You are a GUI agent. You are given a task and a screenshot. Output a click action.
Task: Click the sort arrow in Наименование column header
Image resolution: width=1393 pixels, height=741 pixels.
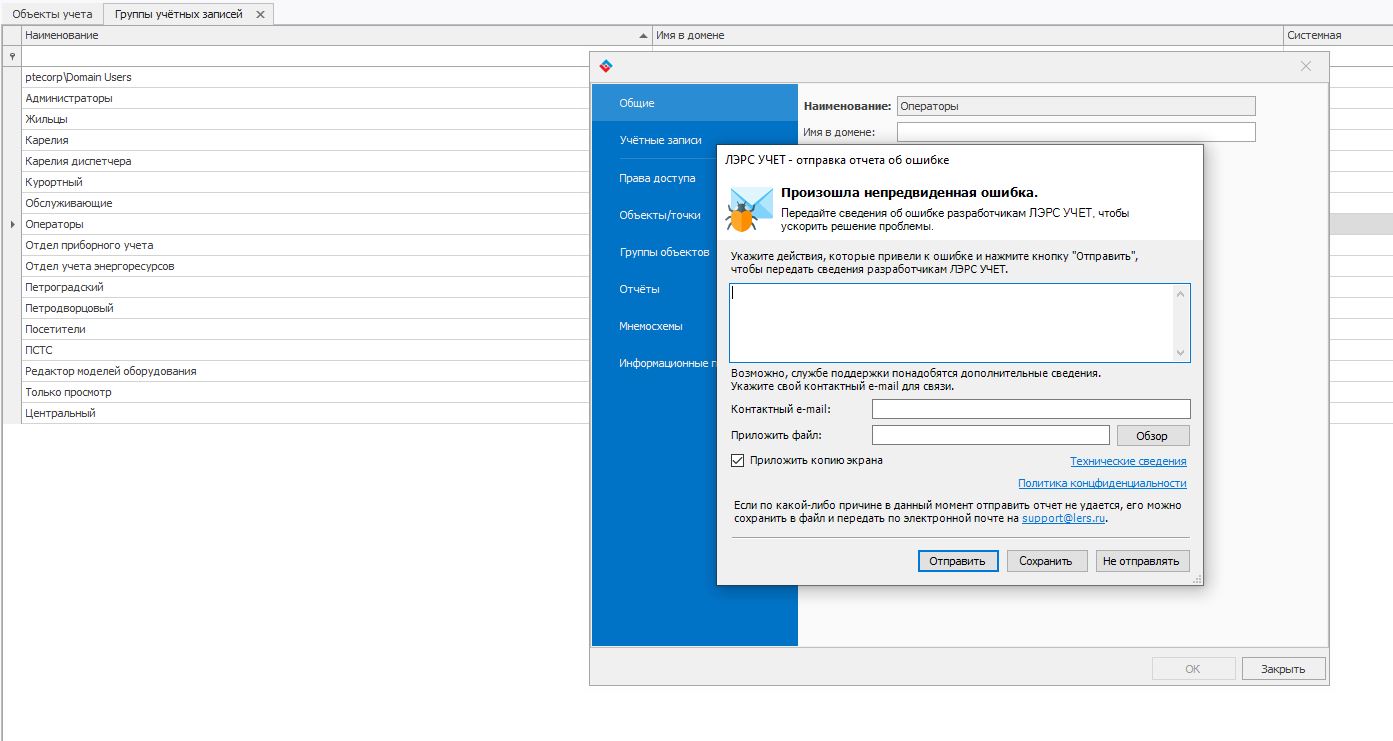(643, 36)
